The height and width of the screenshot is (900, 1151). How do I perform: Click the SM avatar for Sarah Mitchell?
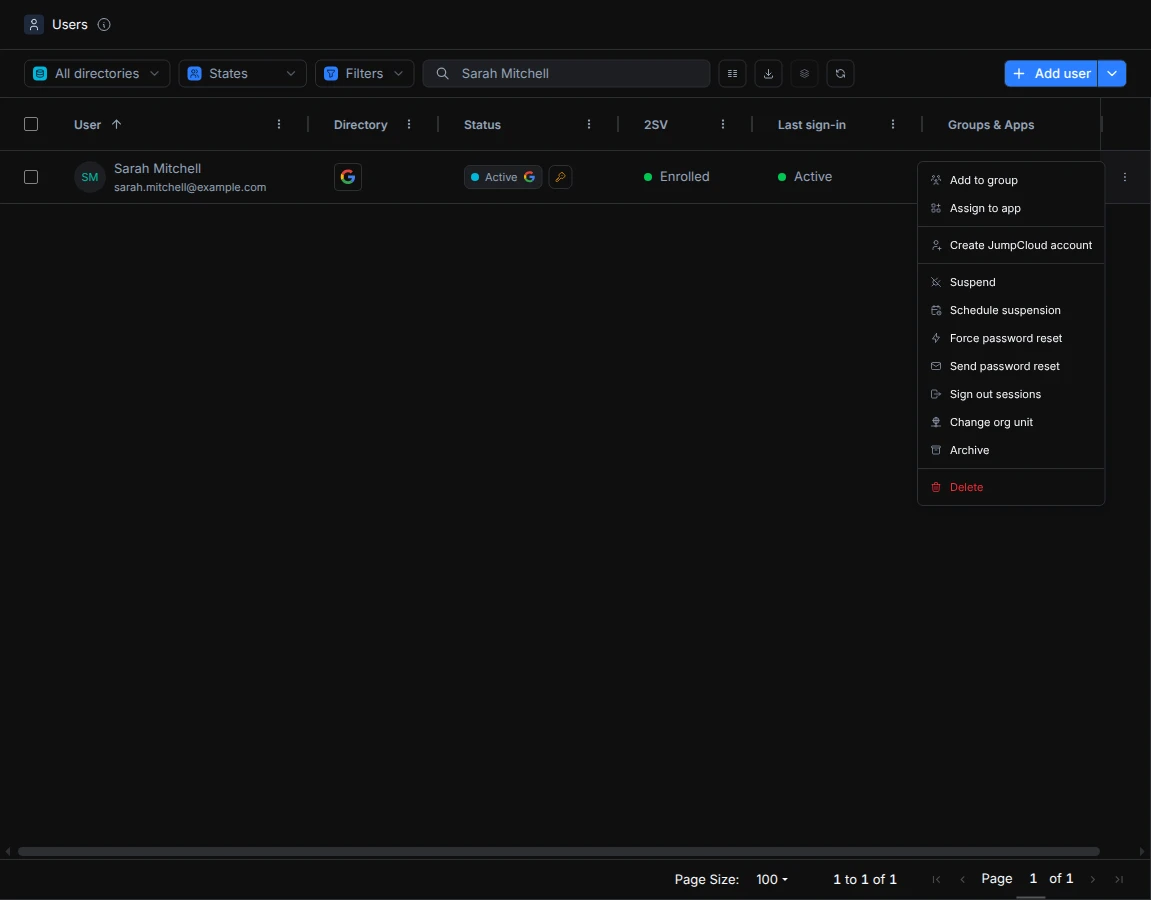(x=90, y=177)
